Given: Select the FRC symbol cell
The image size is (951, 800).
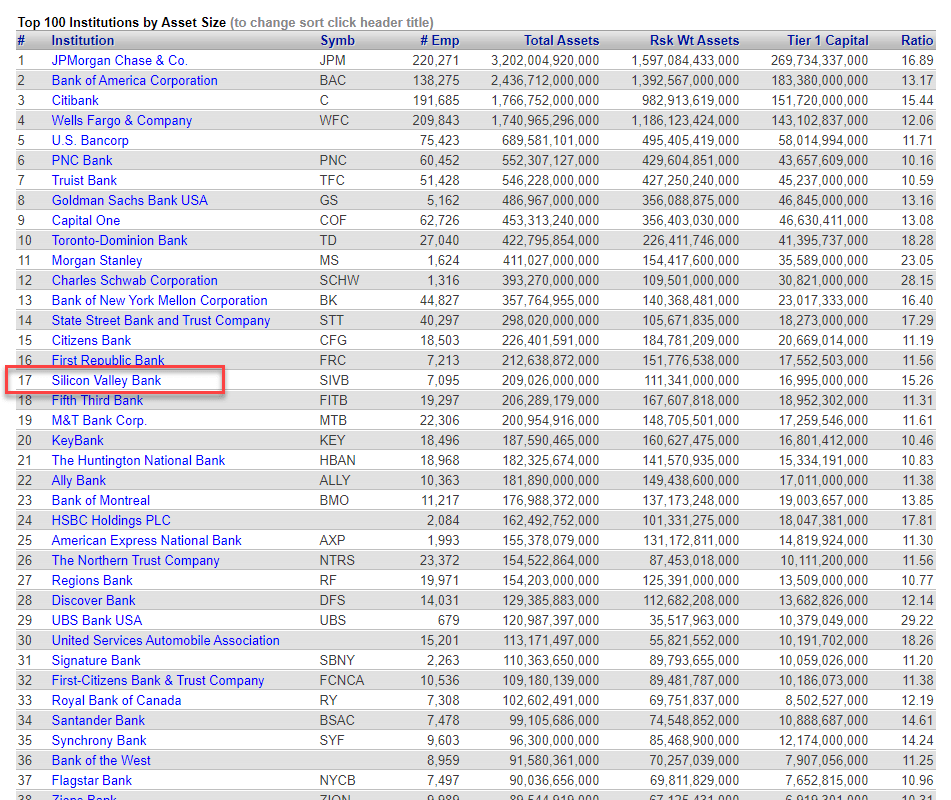Looking at the screenshot, I should pyautogui.click(x=333, y=361).
